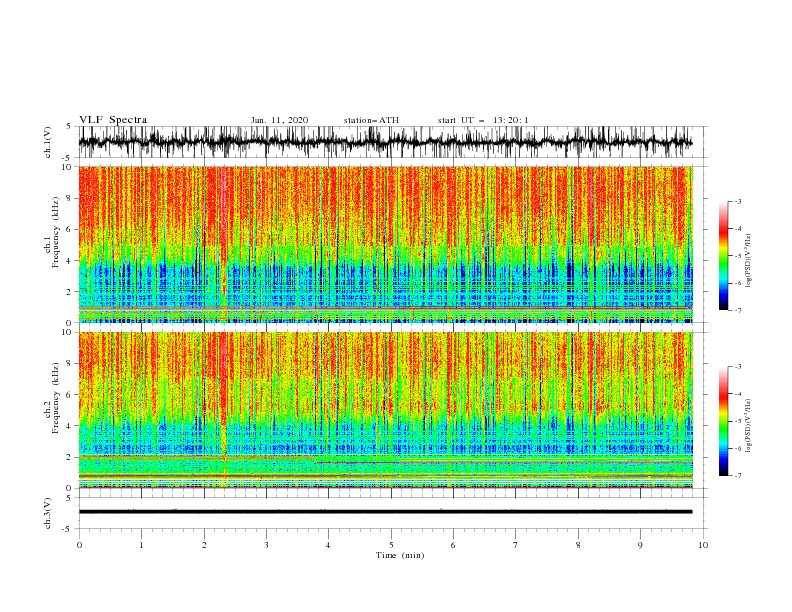Click the "ch.3(V)" vertical axis label
792x612 pixels.
click(x=48, y=513)
